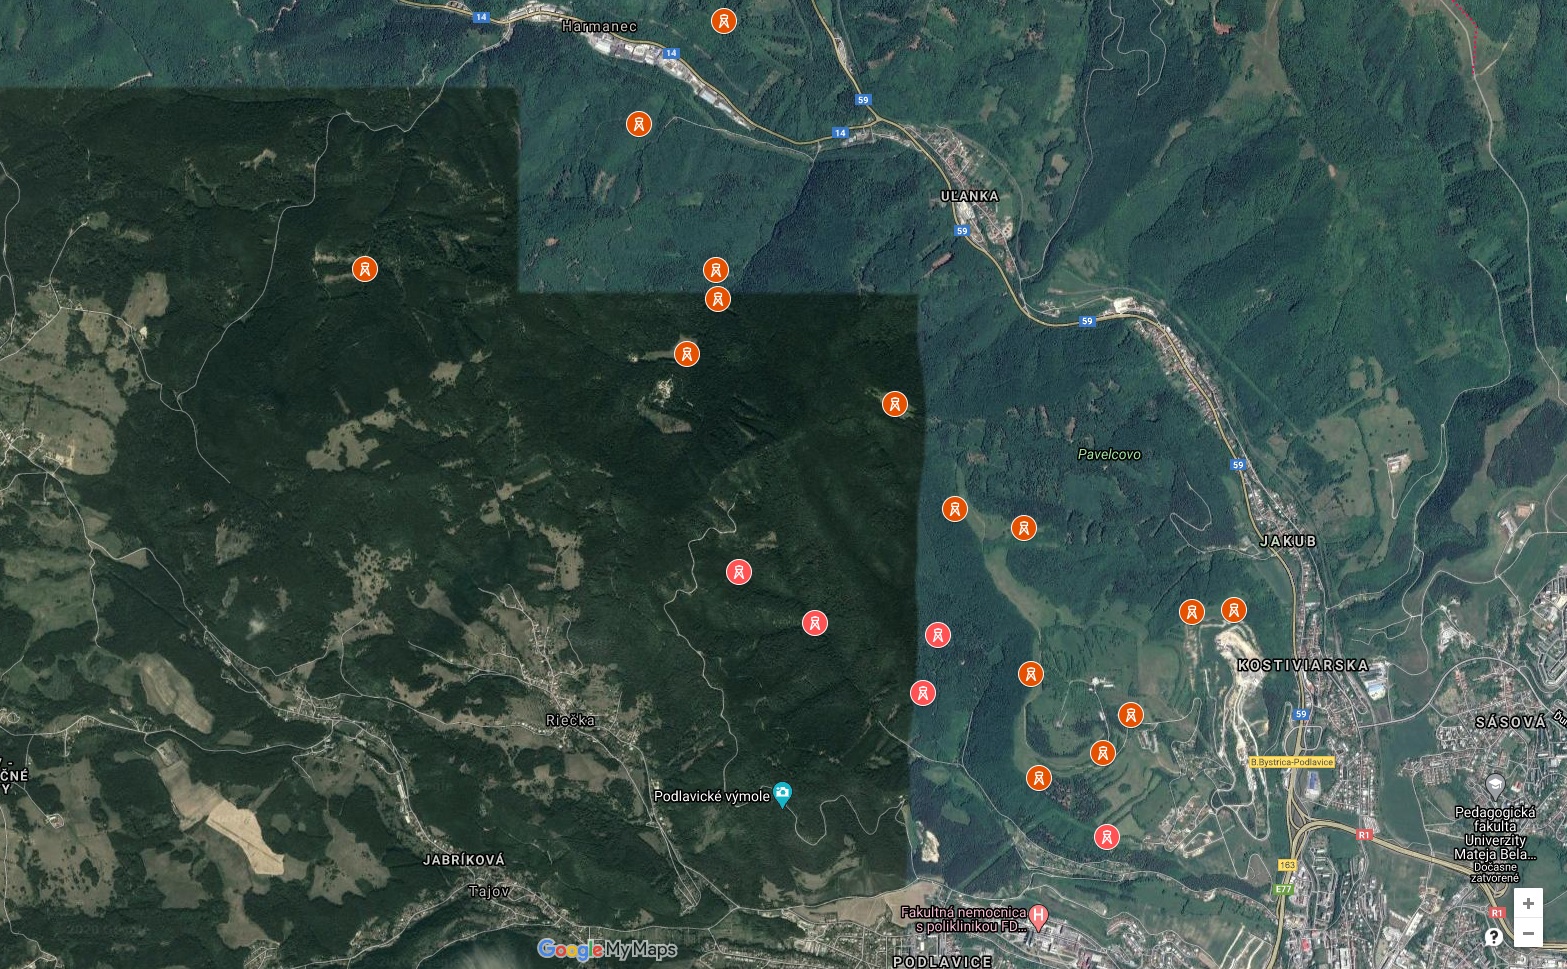The image size is (1567, 969).
Task: Click the orange marker closest to Pavelcovo label
Action: [x=1023, y=528]
